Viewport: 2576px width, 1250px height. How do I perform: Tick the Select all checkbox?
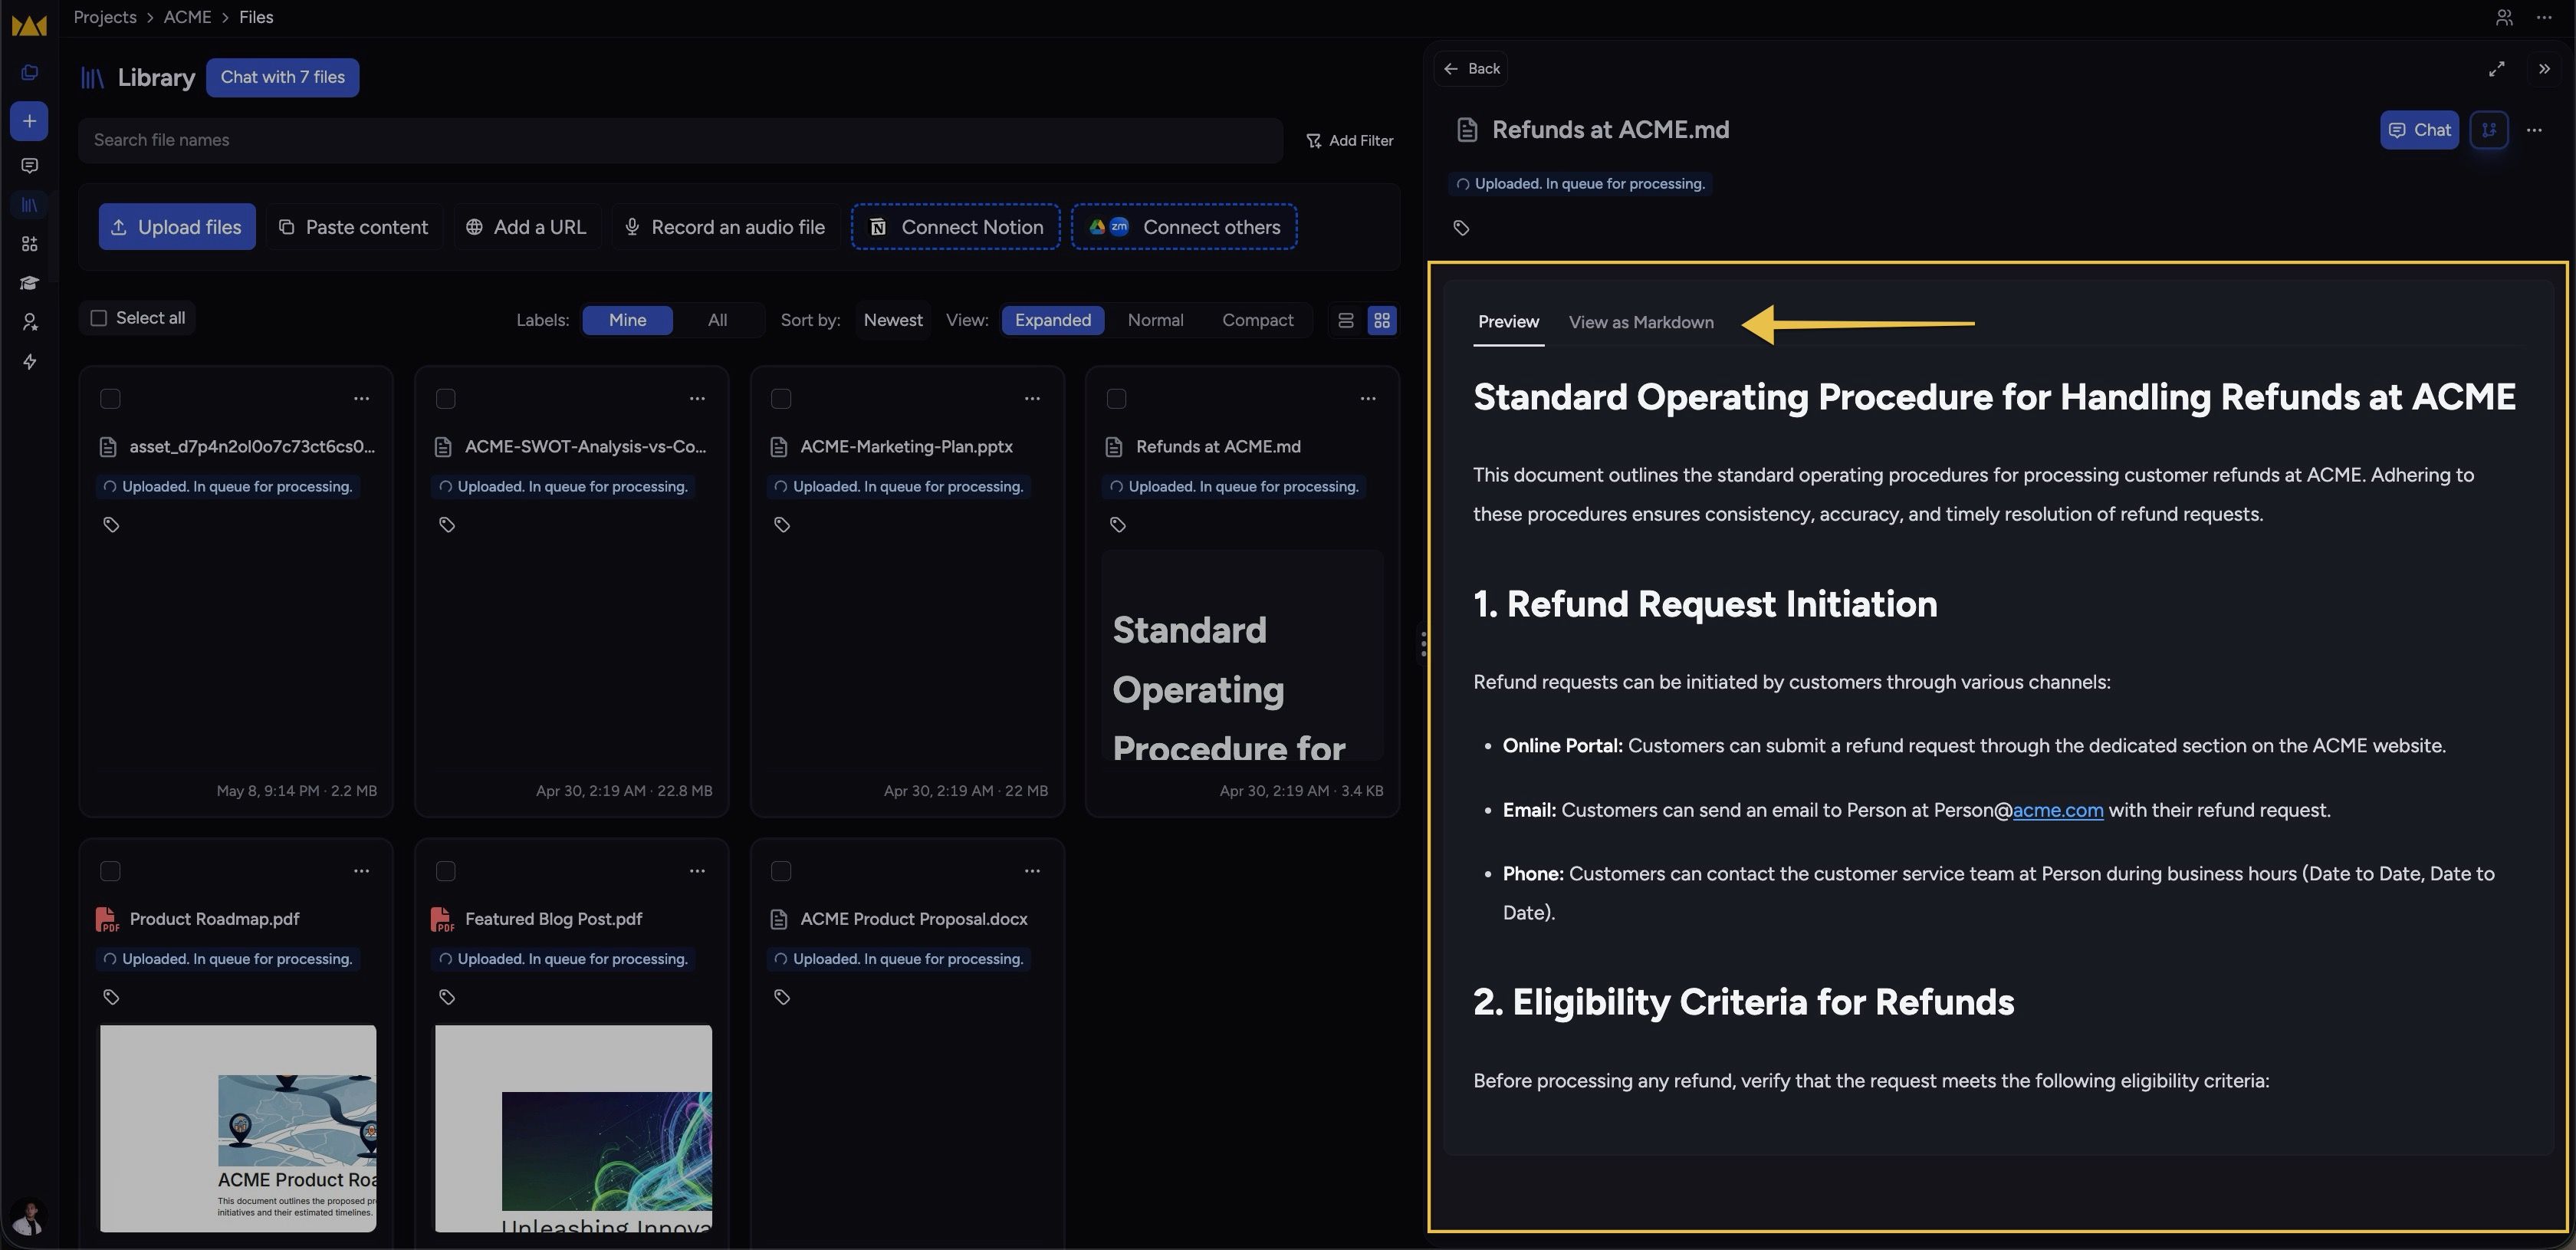[98, 318]
